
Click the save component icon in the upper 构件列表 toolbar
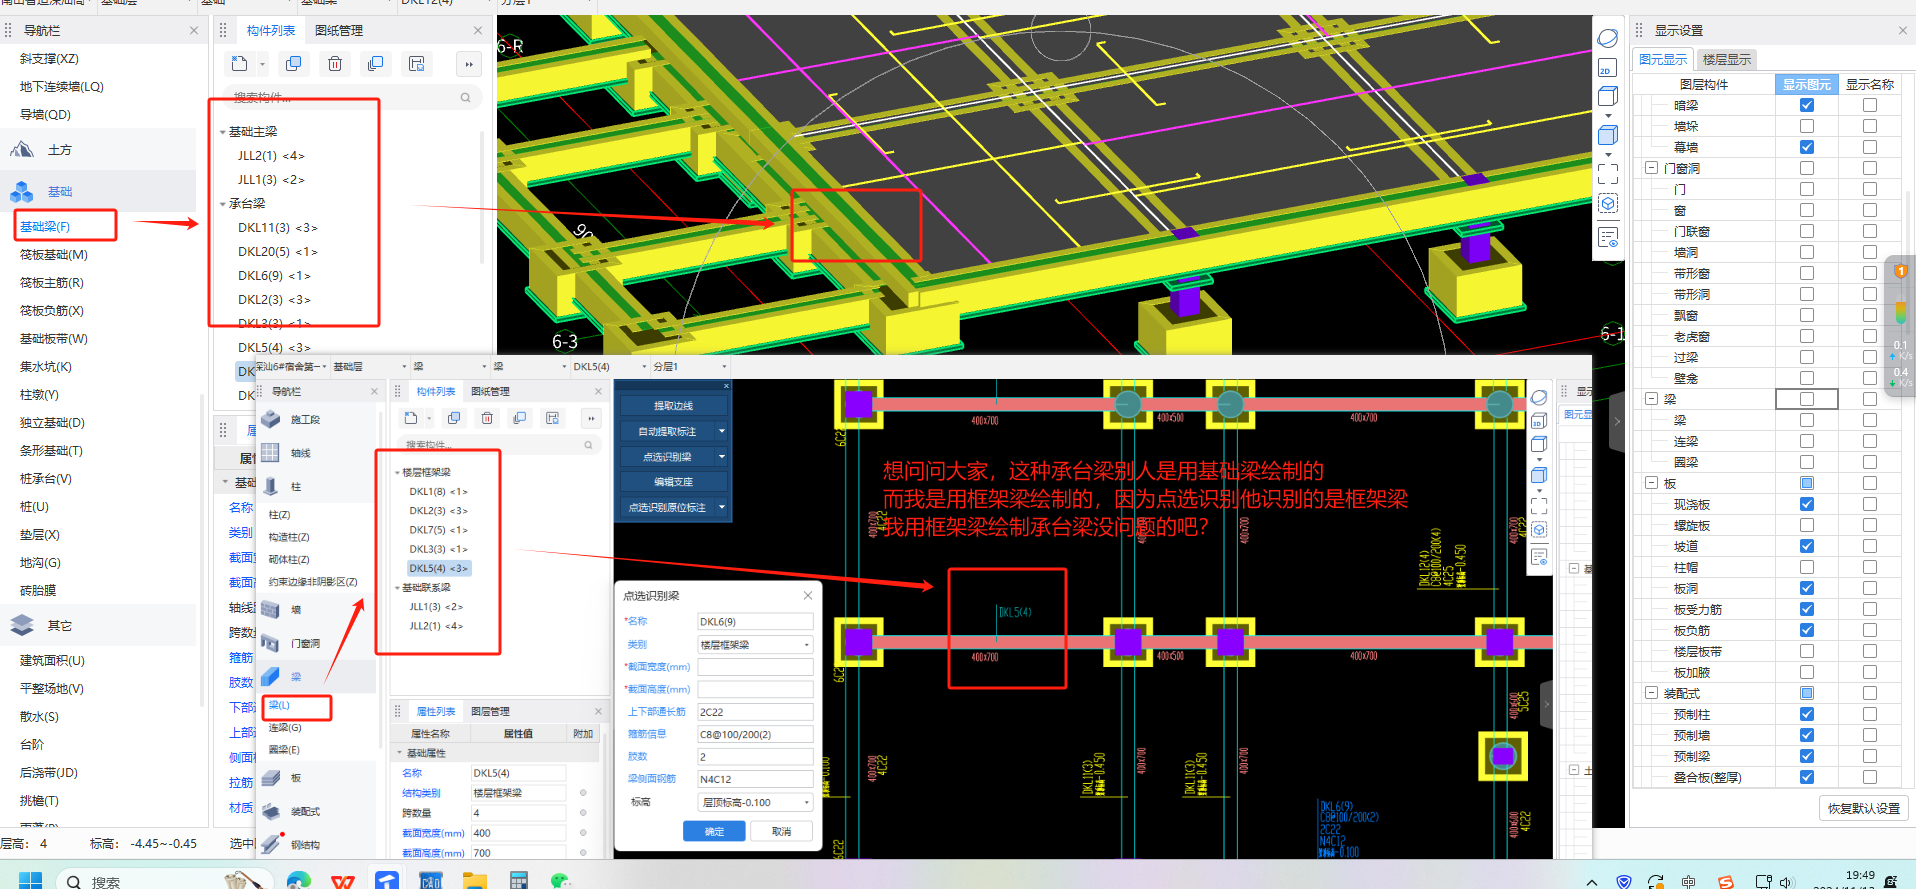pos(417,64)
